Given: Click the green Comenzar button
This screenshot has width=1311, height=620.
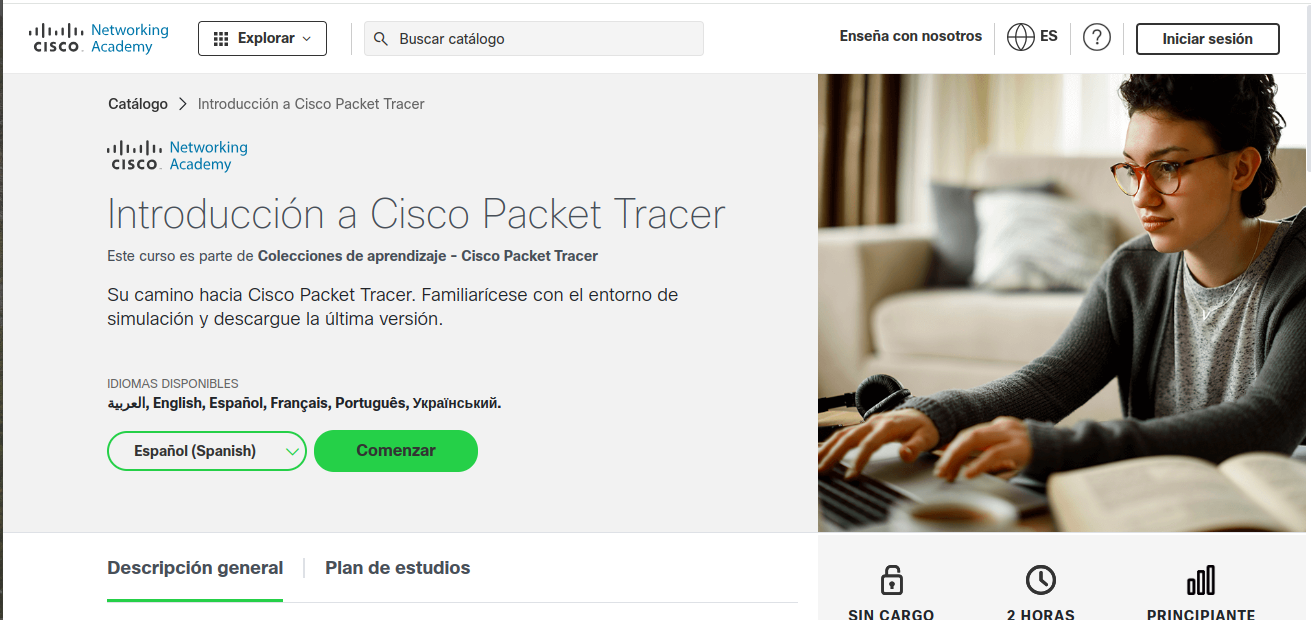Looking at the screenshot, I should (396, 451).
